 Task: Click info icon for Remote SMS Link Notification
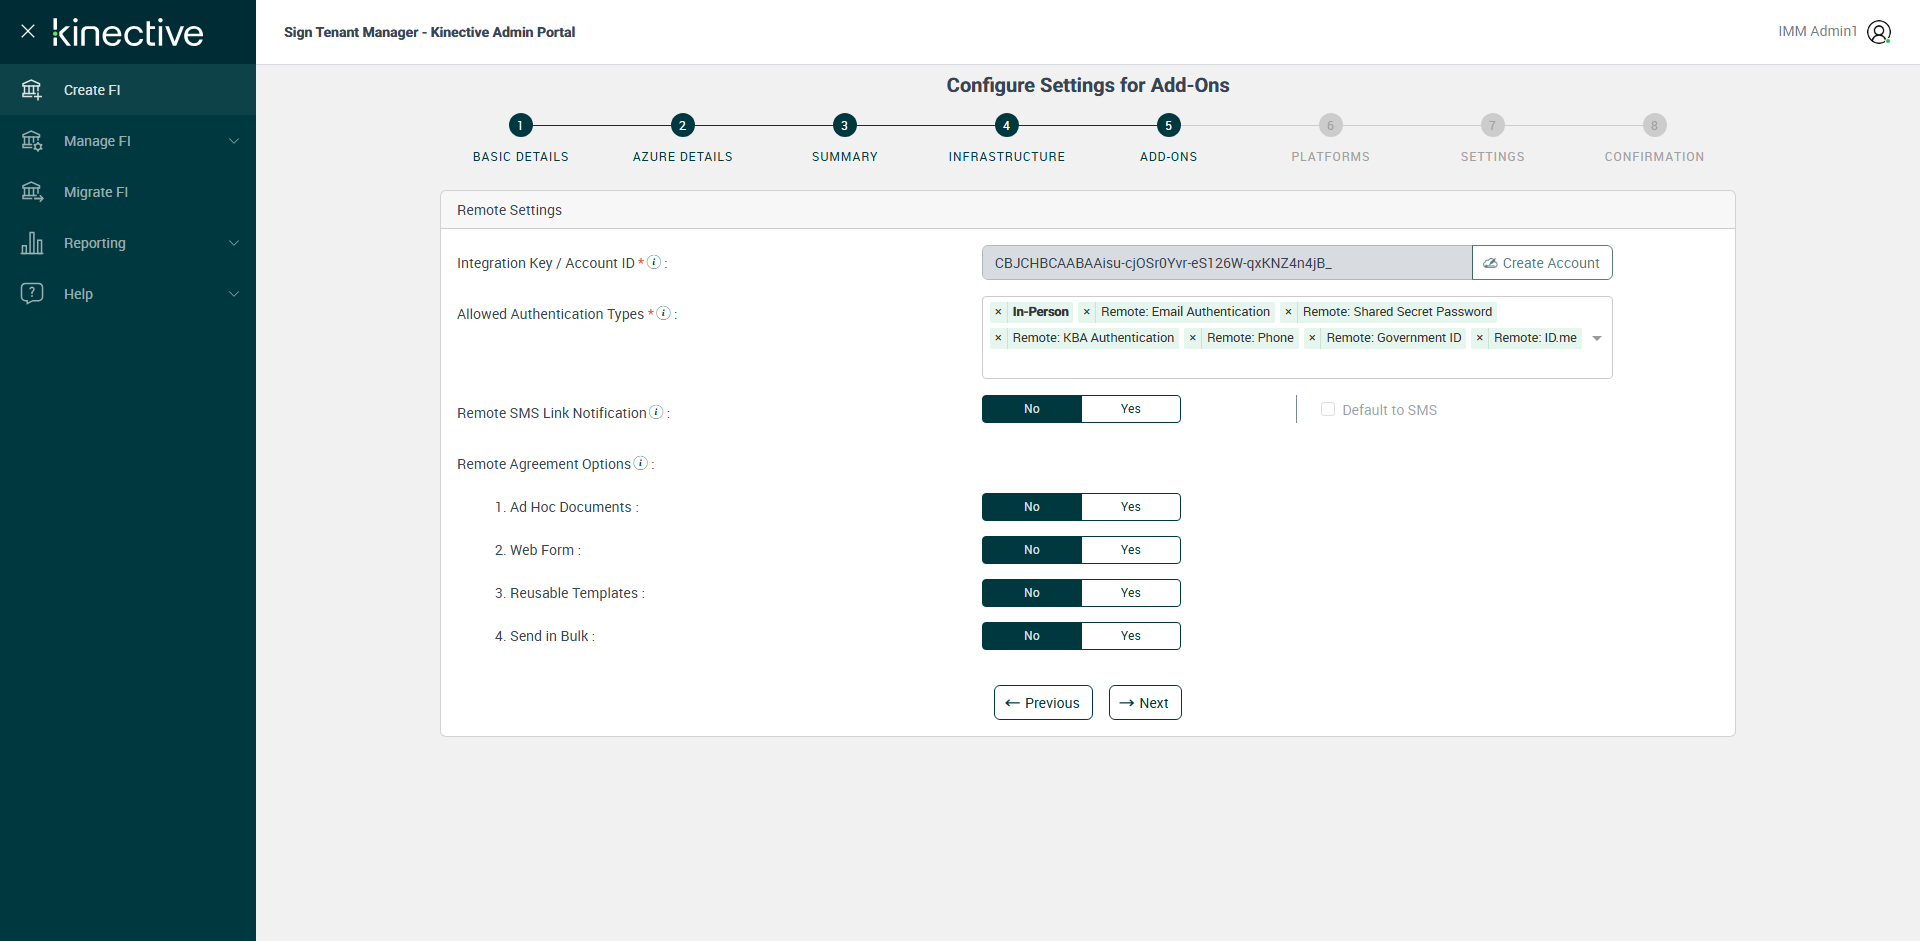tap(656, 412)
